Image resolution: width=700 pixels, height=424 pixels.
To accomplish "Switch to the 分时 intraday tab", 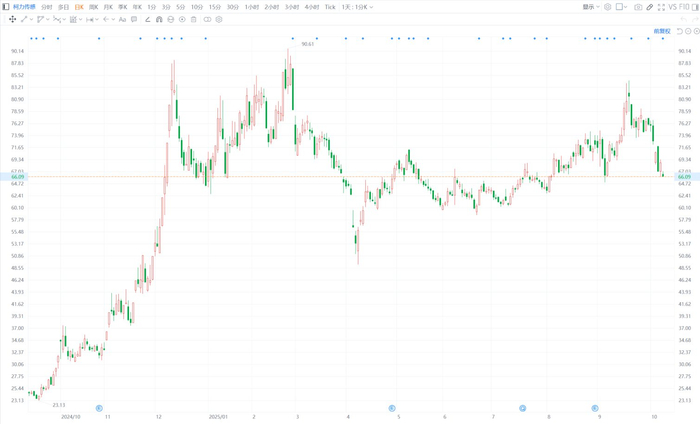I will click(x=46, y=7).
